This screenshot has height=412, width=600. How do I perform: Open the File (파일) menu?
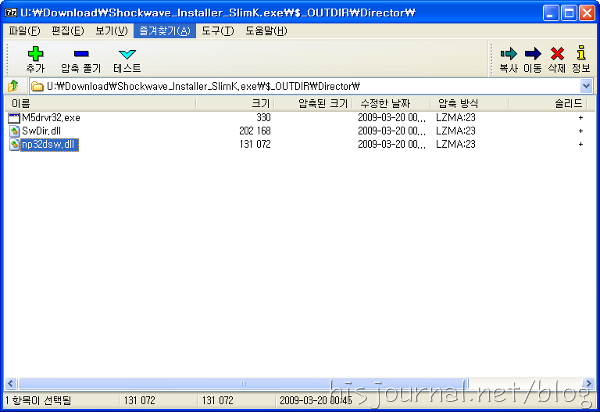point(24,31)
